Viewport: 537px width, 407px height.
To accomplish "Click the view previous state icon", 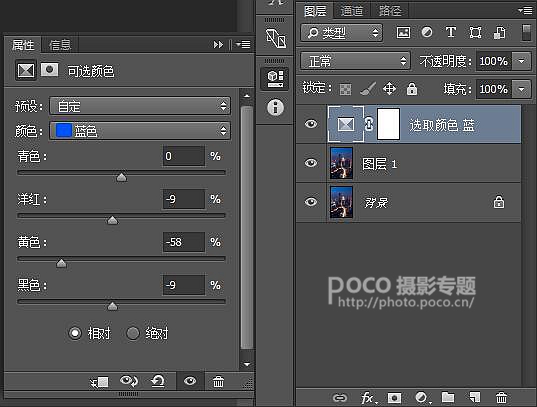I will pyautogui.click(x=129, y=381).
